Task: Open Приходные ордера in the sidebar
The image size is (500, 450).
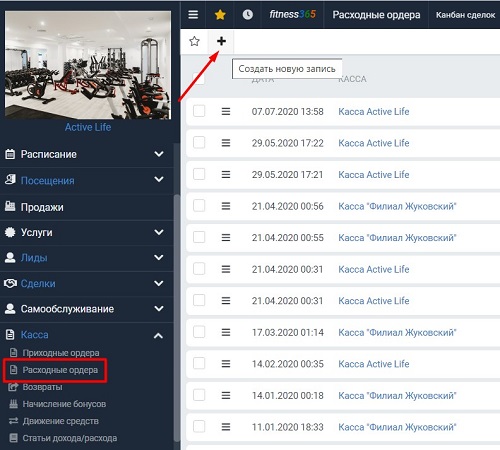Action: click(61, 353)
